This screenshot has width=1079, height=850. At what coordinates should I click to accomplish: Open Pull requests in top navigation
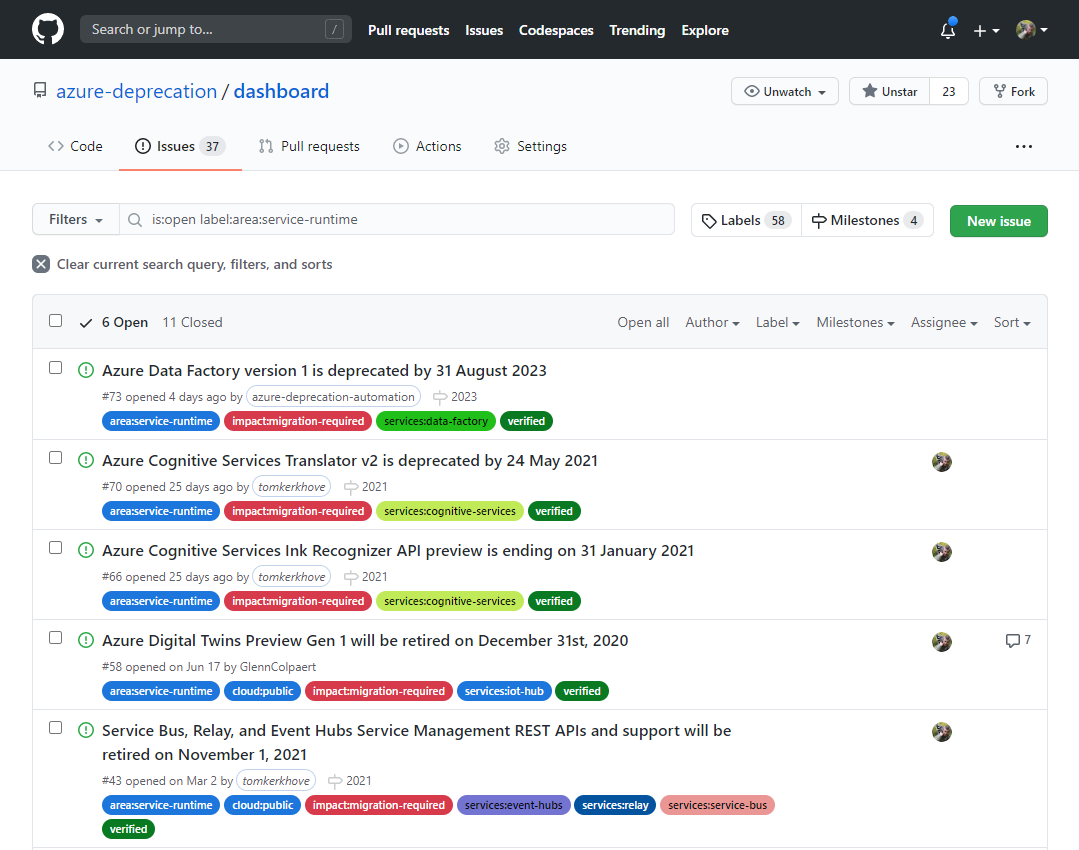(409, 30)
